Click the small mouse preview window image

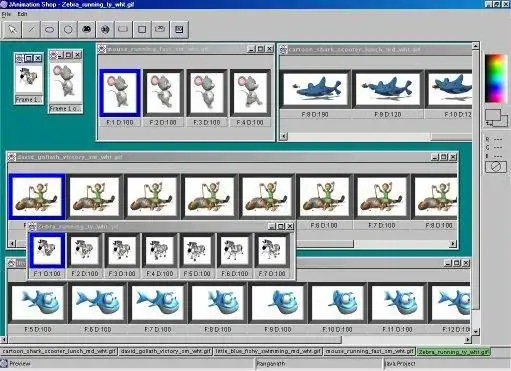(66, 81)
